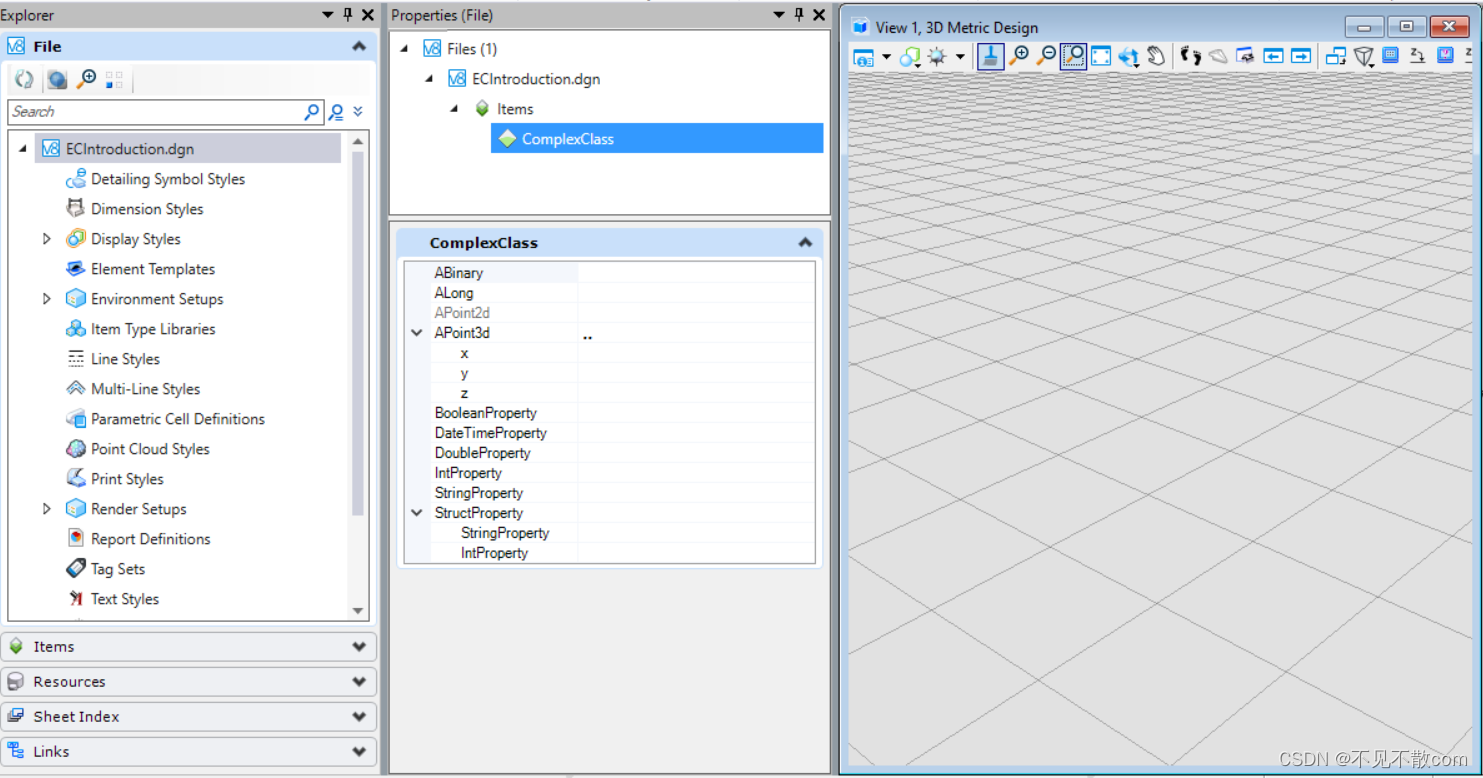
Task: Click the Explorer zoom magnifier icon
Action: [x=86, y=80]
